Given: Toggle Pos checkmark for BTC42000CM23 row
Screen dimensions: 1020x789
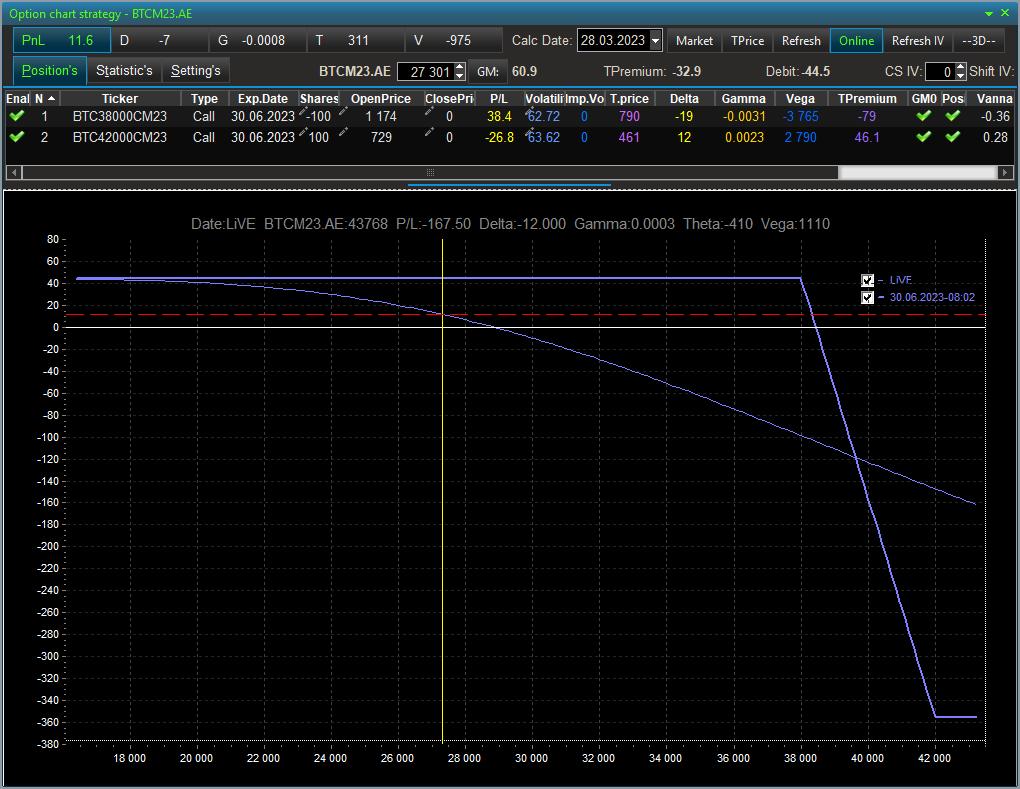Looking at the screenshot, I should pos(953,137).
